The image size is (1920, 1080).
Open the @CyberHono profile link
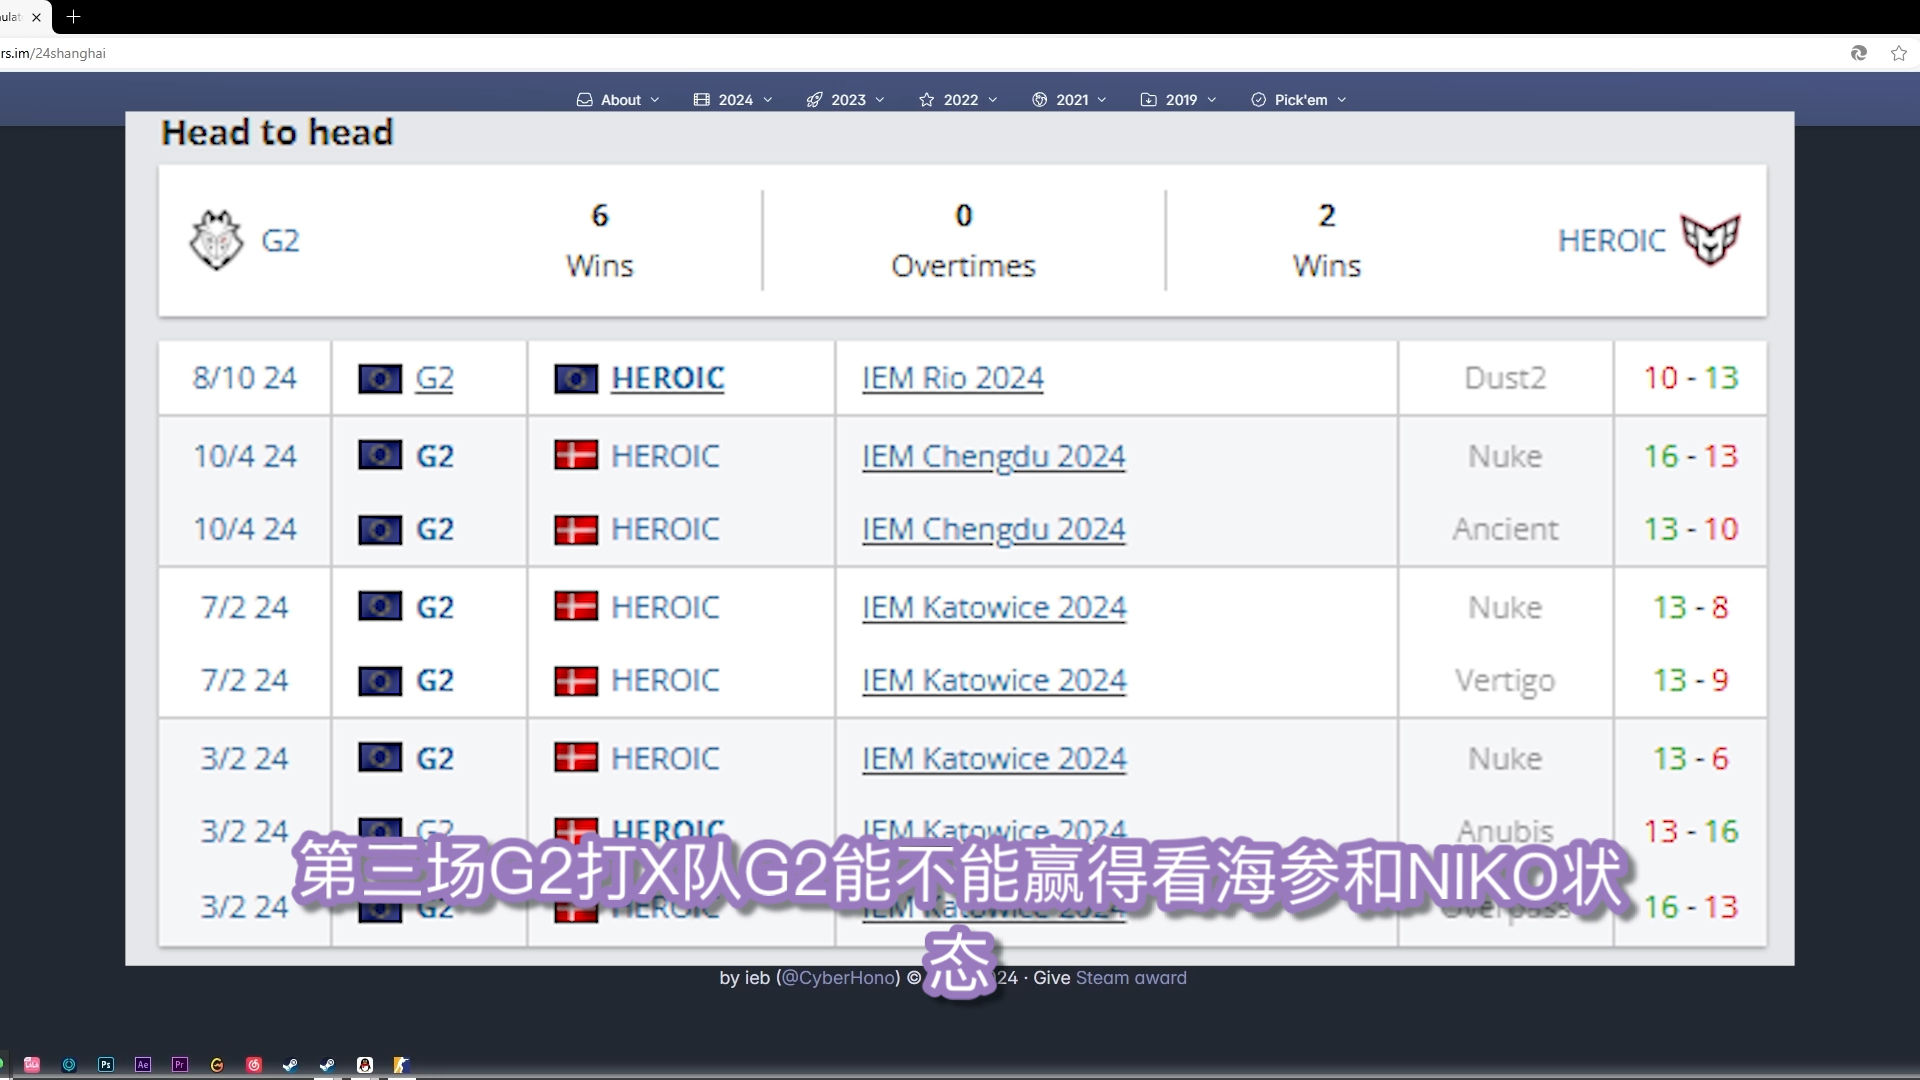(x=838, y=978)
